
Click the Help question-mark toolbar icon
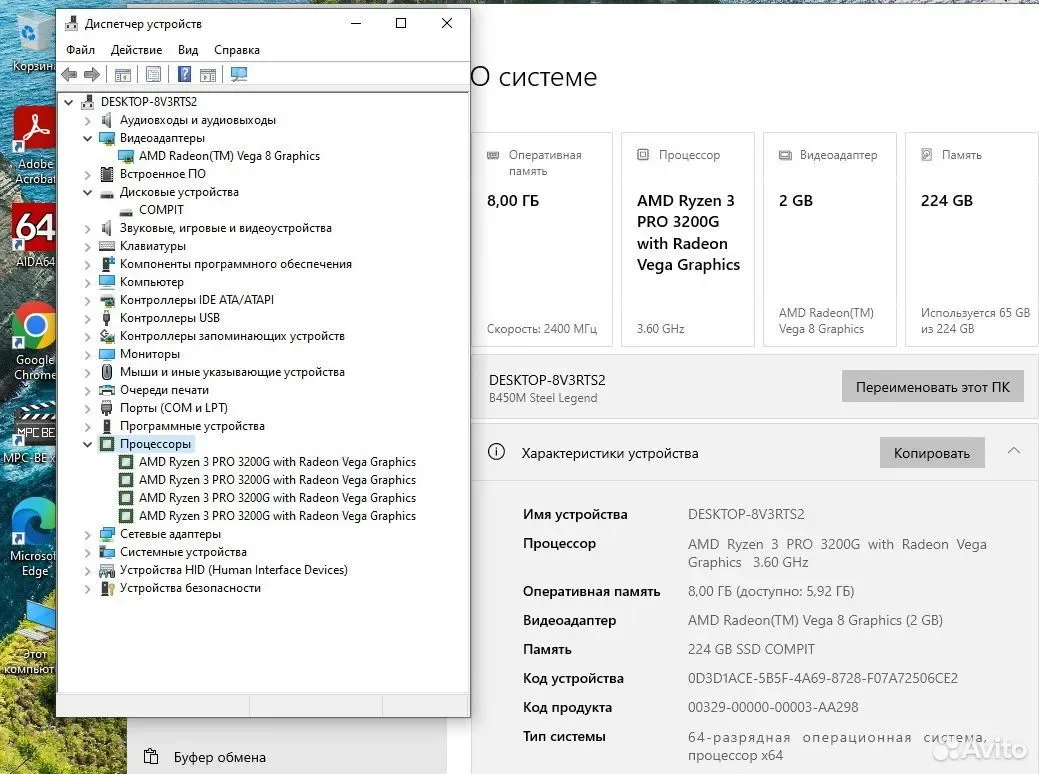184,75
